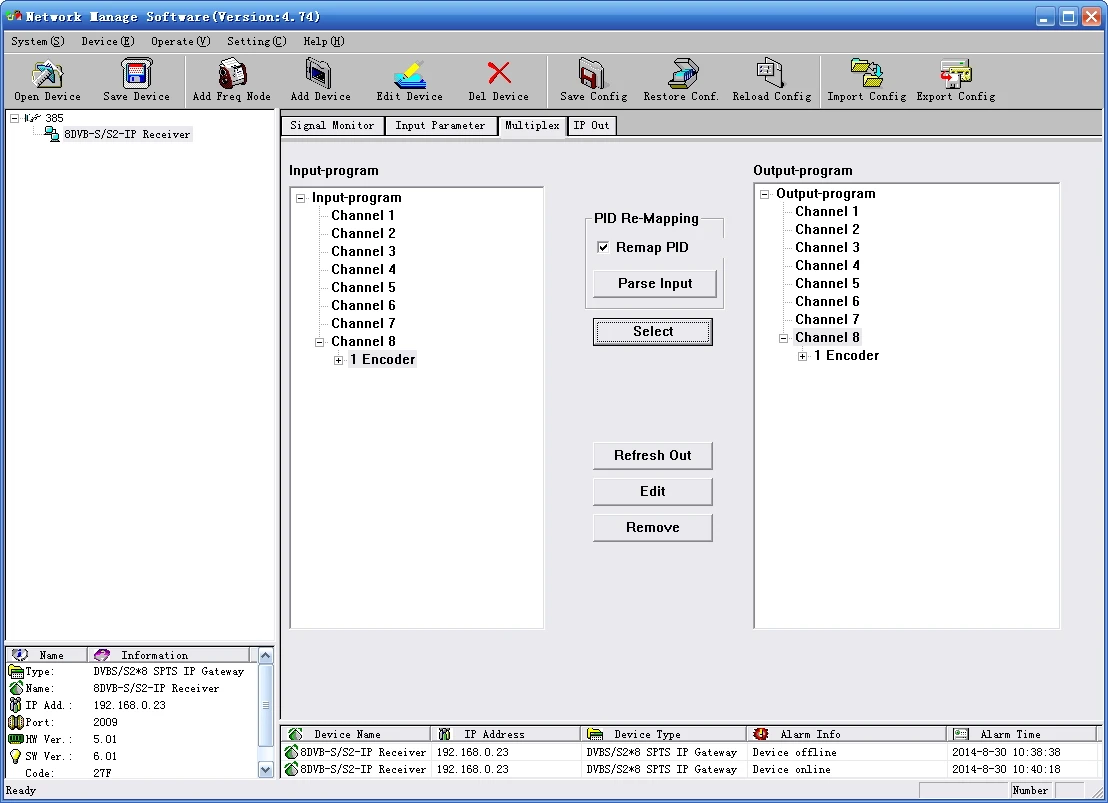Click alarm time 2014-8-30 10:38:38

pos(1006,752)
